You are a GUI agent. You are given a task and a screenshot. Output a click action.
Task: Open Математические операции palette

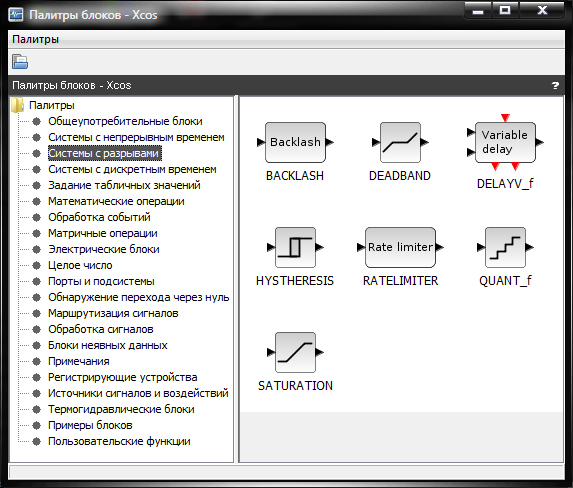coord(116,201)
